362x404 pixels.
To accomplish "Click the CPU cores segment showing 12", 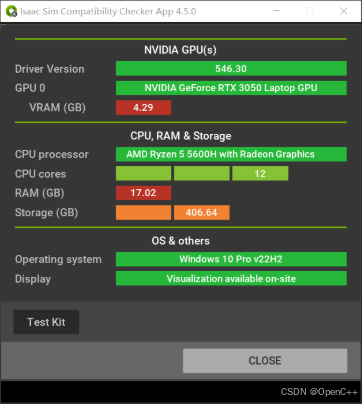I will point(260,174).
